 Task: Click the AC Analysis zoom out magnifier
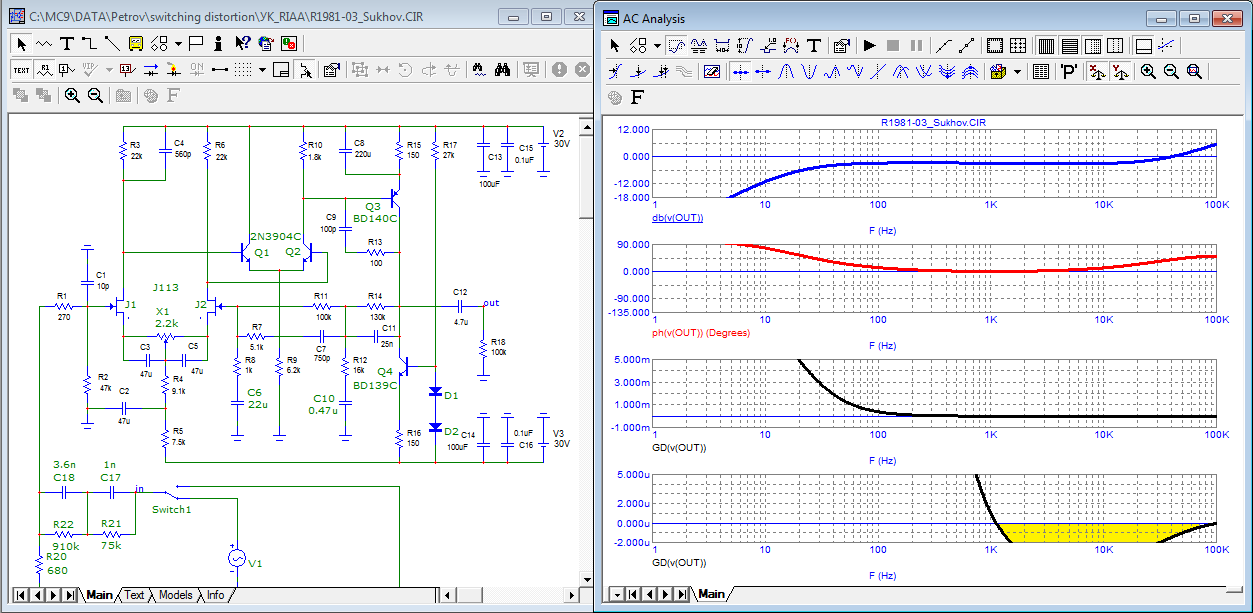click(1171, 71)
